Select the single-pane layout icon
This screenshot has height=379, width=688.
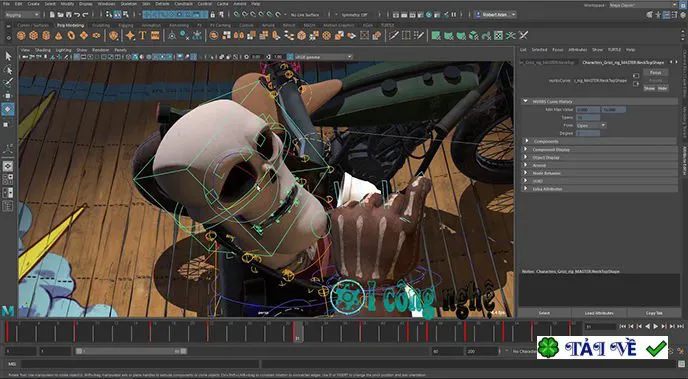coord(8,166)
